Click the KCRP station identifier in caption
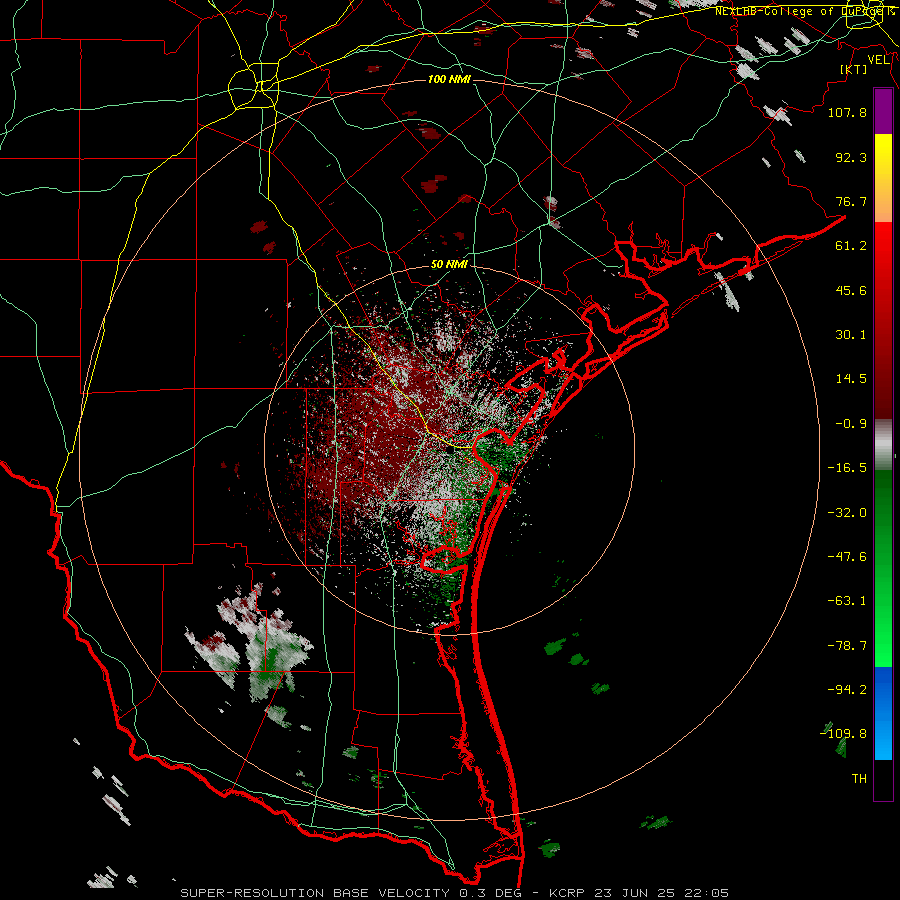The image size is (900, 900). (567, 893)
